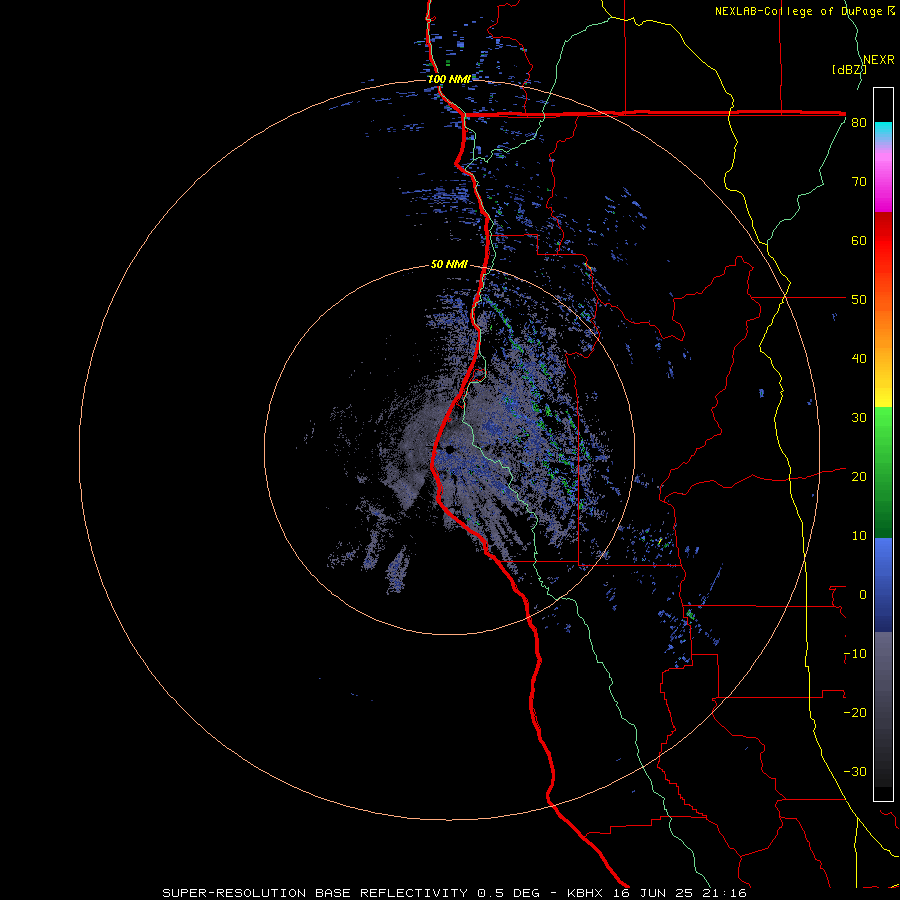Image resolution: width=900 pixels, height=900 pixels.
Task: Click the 0 value on the dBZ scale
Action: (863, 595)
